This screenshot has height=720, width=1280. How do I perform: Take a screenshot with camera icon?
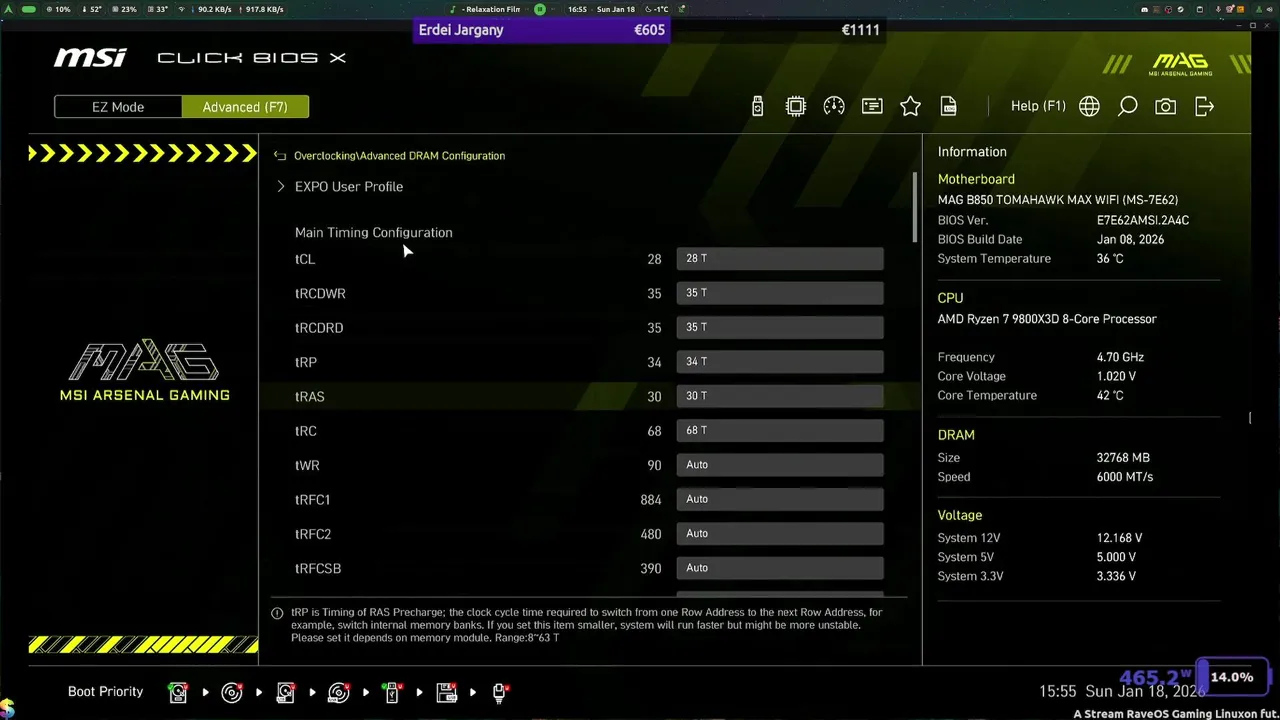(x=1165, y=106)
